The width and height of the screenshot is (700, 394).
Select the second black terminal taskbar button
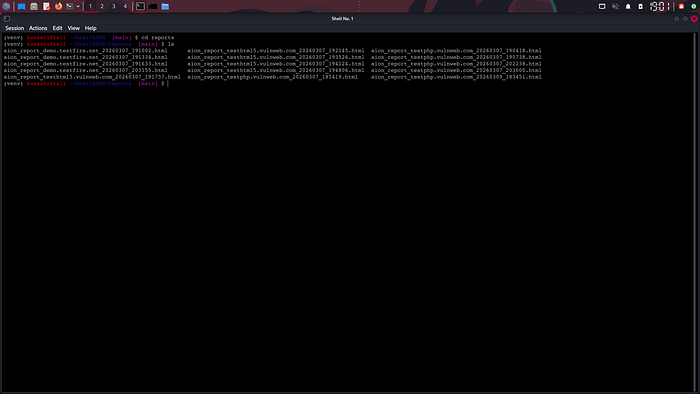pos(153,6)
